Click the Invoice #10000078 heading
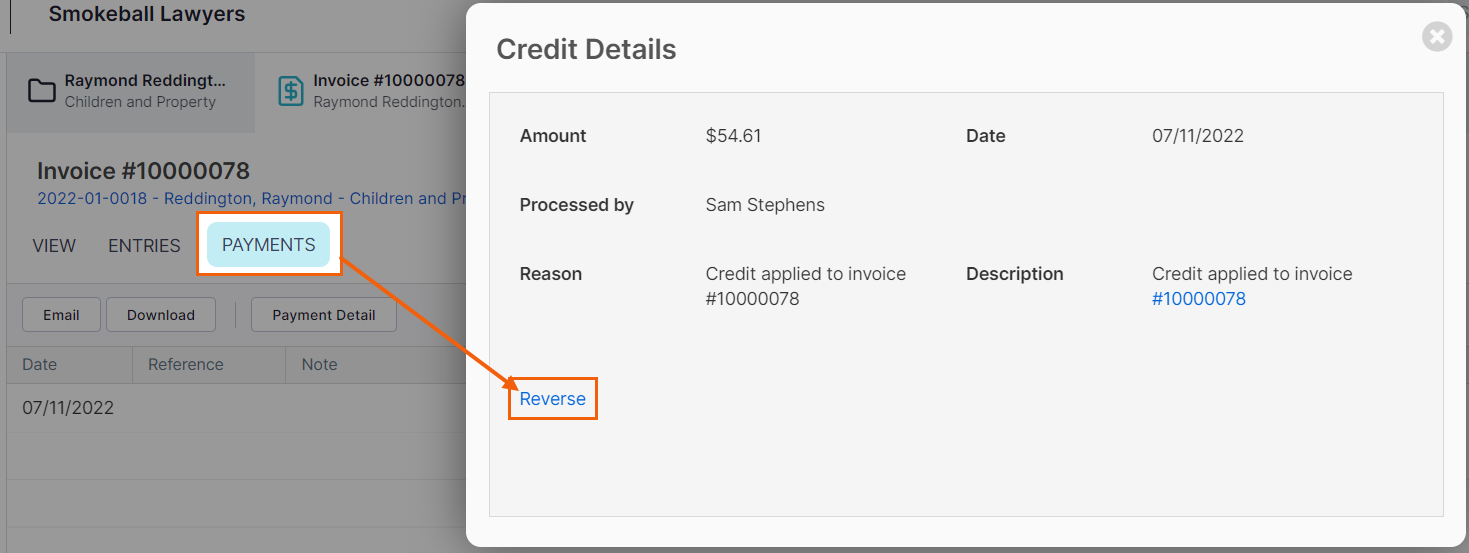Viewport: 1469px width, 553px height. [143, 170]
